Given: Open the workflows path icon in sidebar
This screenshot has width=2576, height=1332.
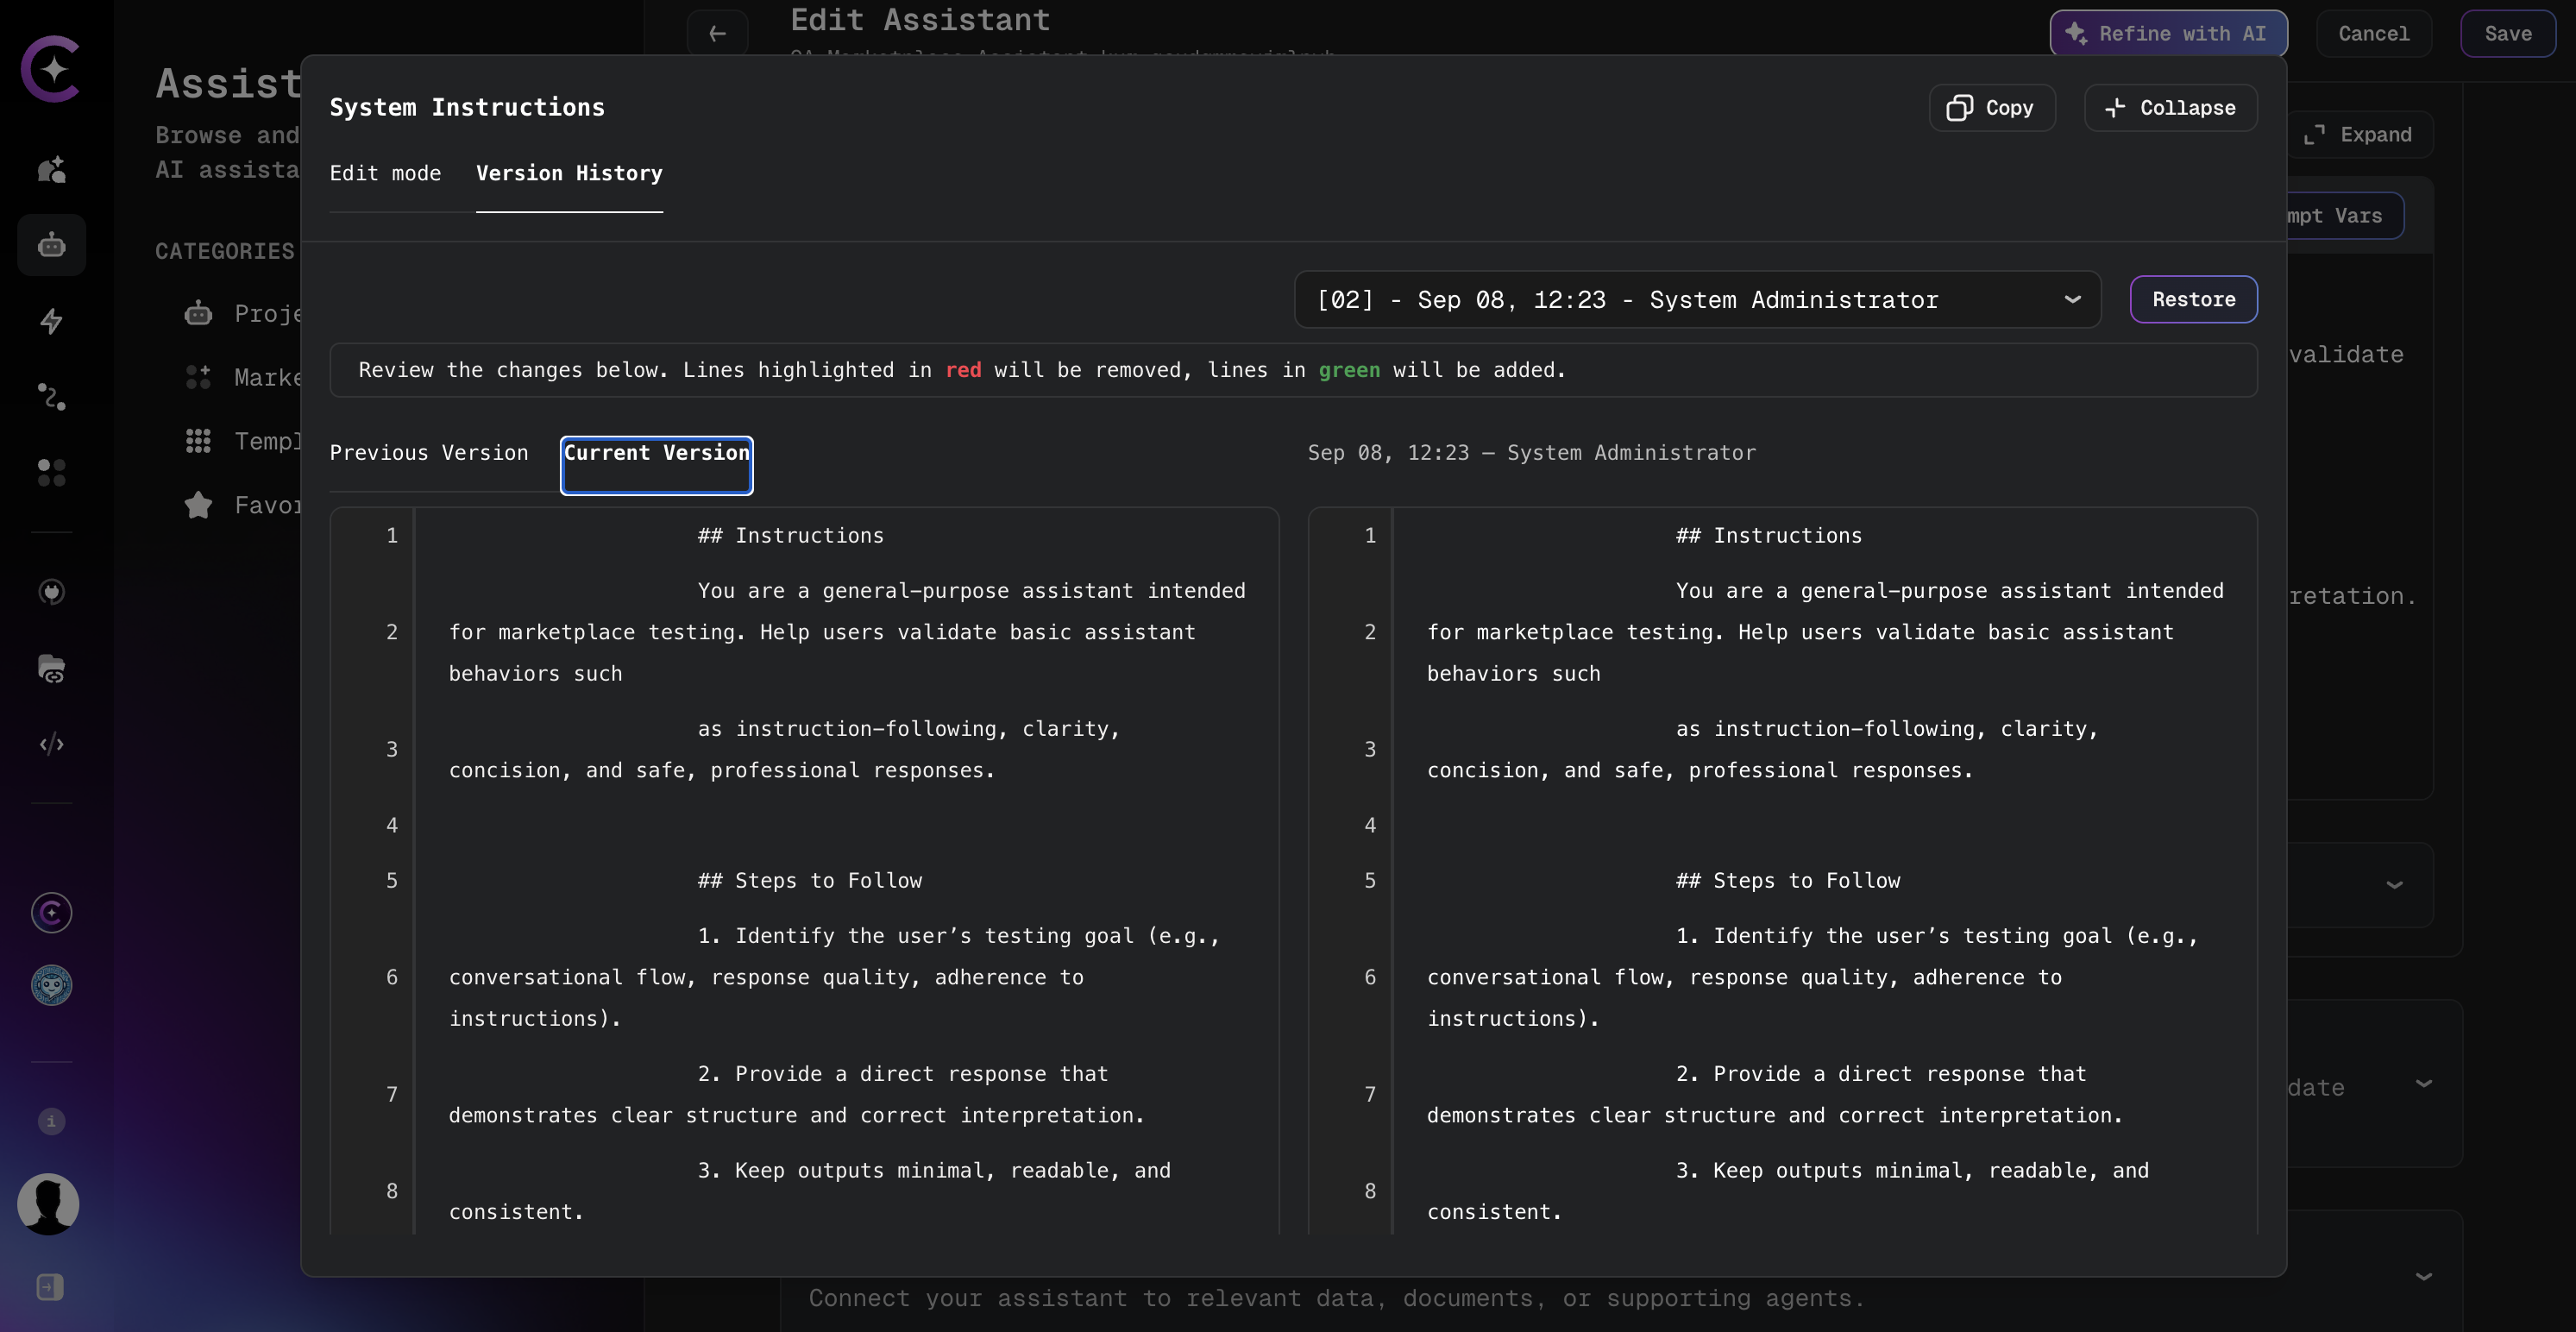Looking at the screenshot, I should click(51, 397).
